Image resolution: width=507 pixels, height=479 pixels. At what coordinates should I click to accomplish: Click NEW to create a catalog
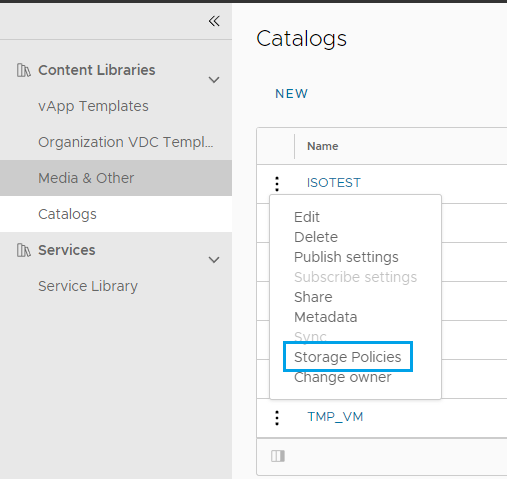pyautogui.click(x=291, y=94)
